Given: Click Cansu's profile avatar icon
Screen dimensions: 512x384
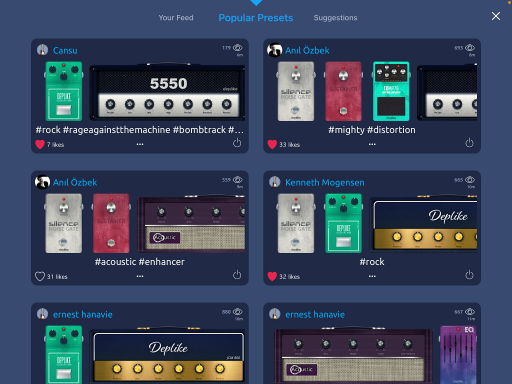Looking at the screenshot, I should [x=42, y=50].
